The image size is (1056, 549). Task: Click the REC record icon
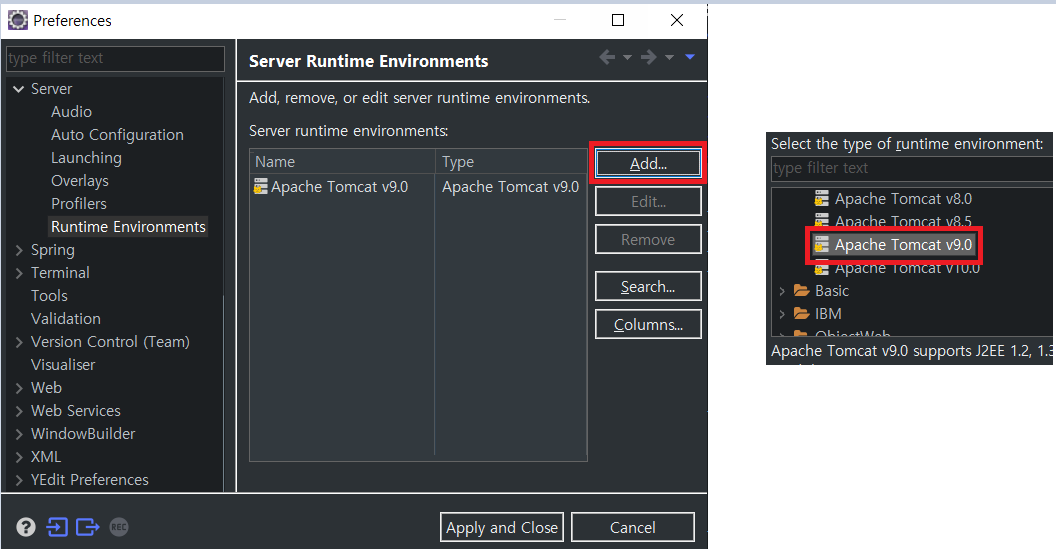[119, 527]
